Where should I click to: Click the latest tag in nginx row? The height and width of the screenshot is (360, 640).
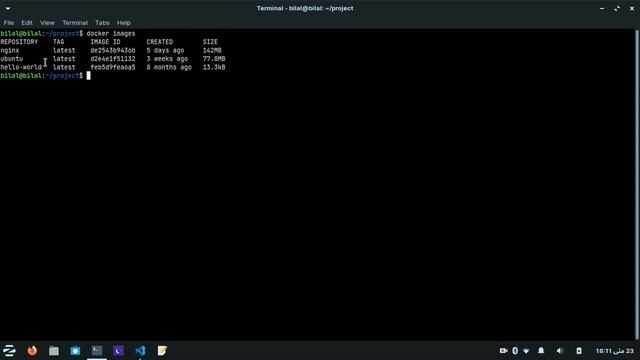click(64, 51)
